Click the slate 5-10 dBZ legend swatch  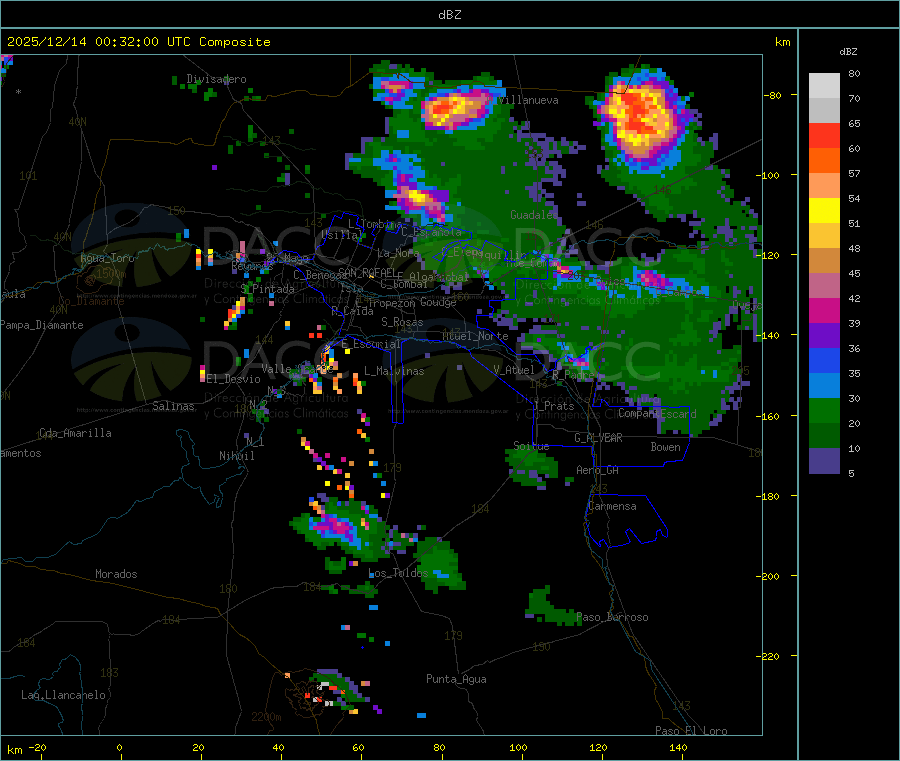pos(824,461)
